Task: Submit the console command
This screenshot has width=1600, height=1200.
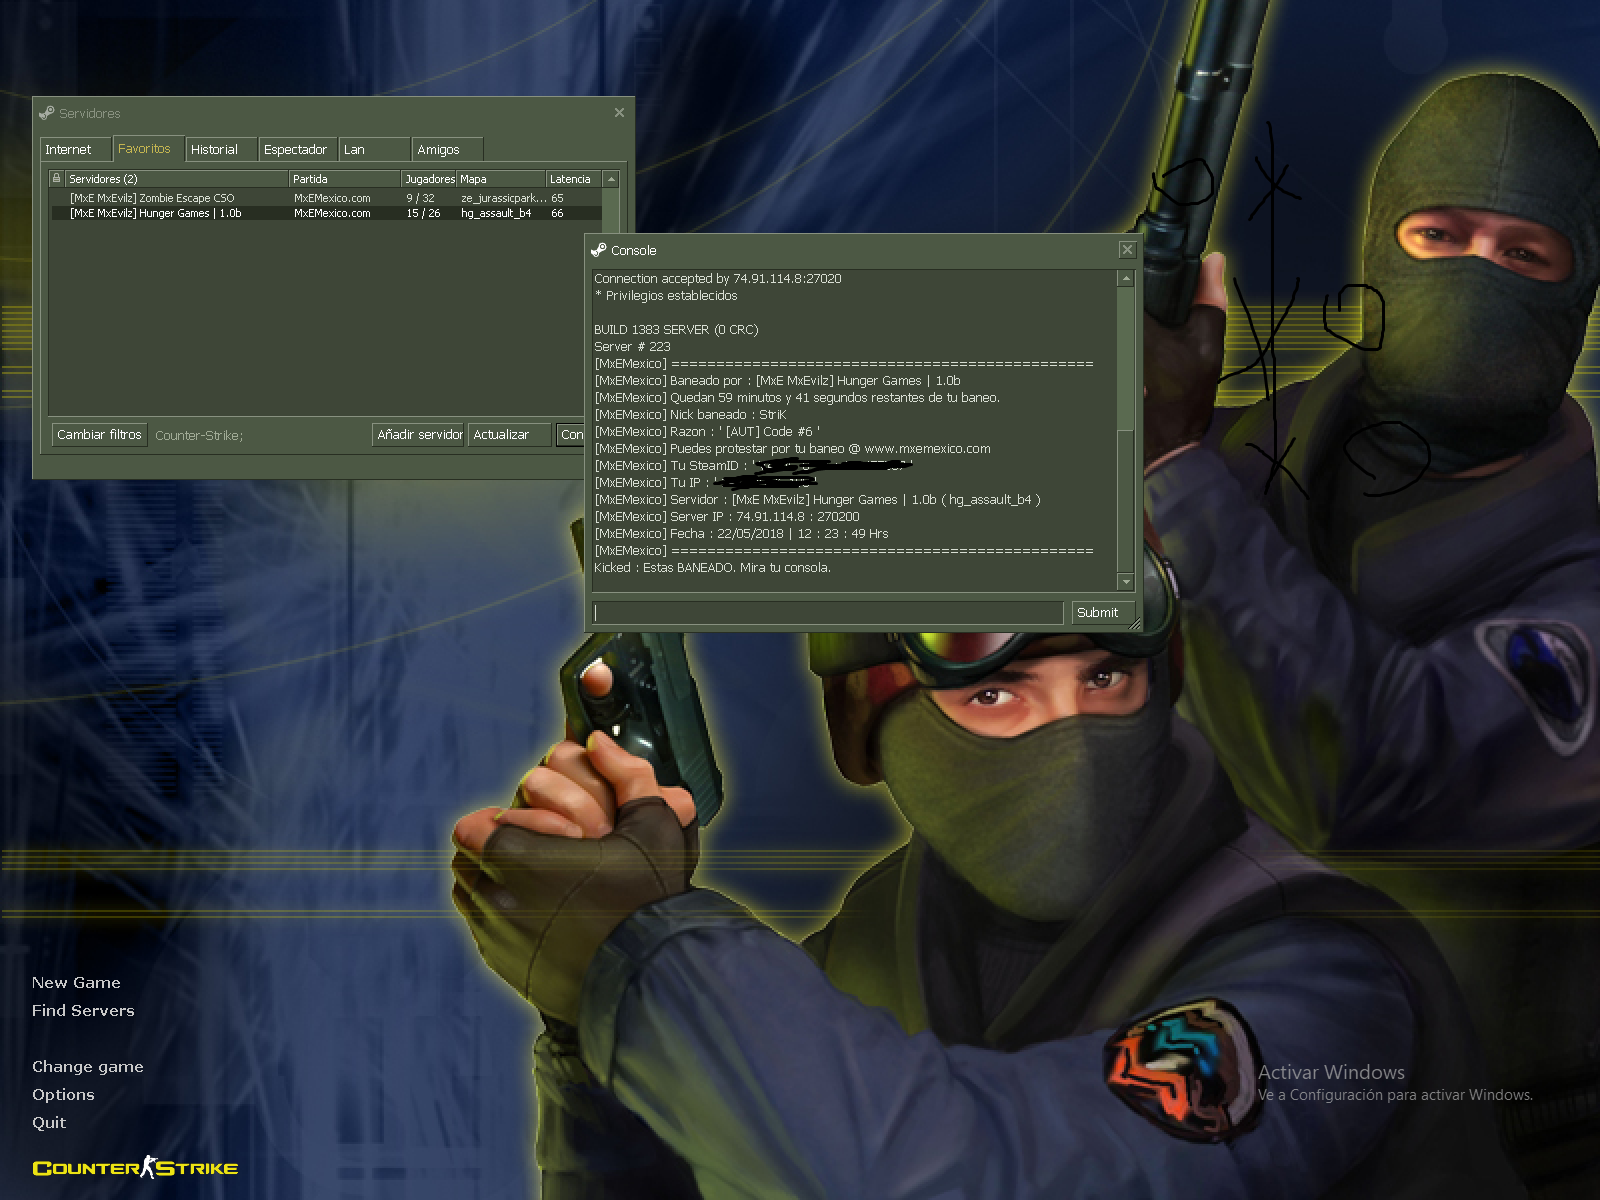Action: click(x=1102, y=612)
